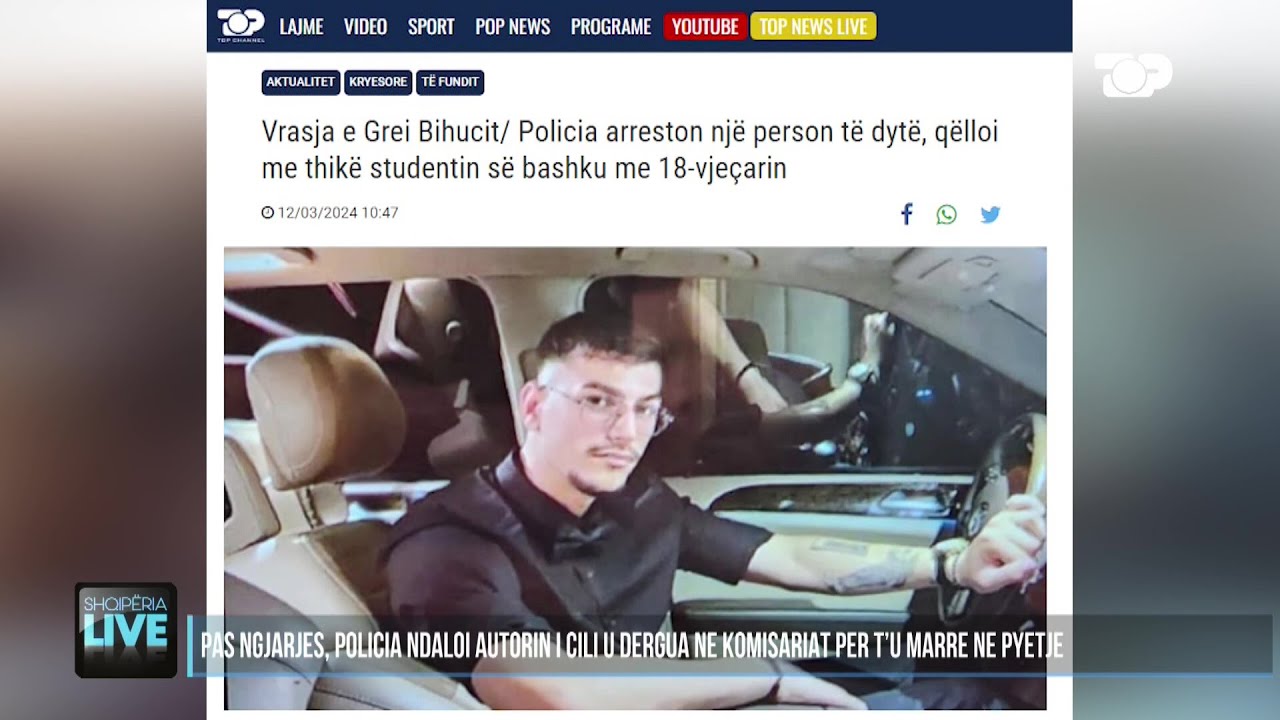Open the article photo of man in car
Image resolution: width=1280 pixels, height=720 pixels.
pyautogui.click(x=635, y=478)
